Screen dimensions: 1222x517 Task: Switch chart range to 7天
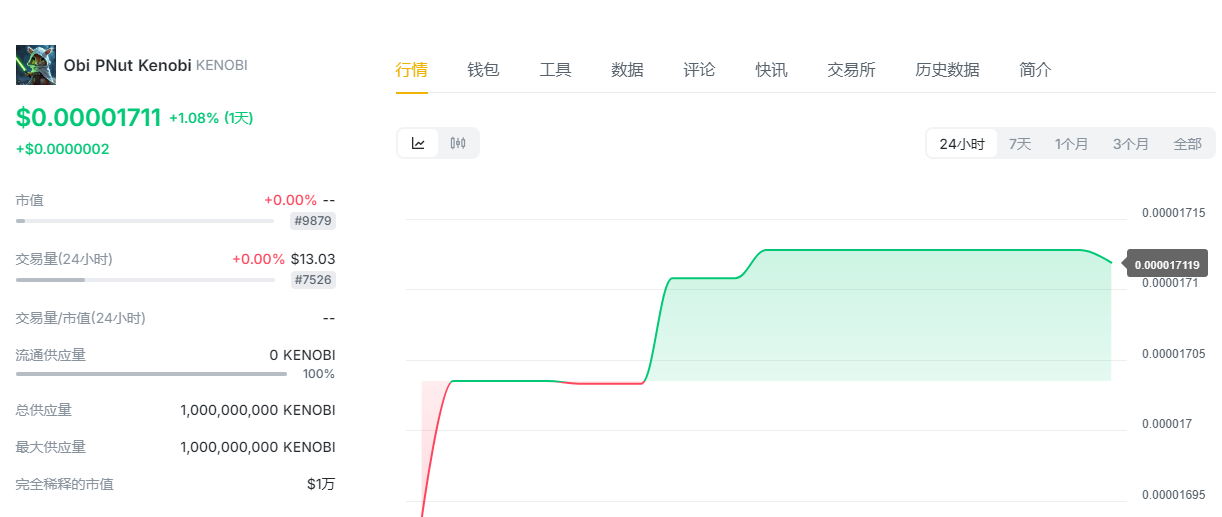click(x=1020, y=144)
